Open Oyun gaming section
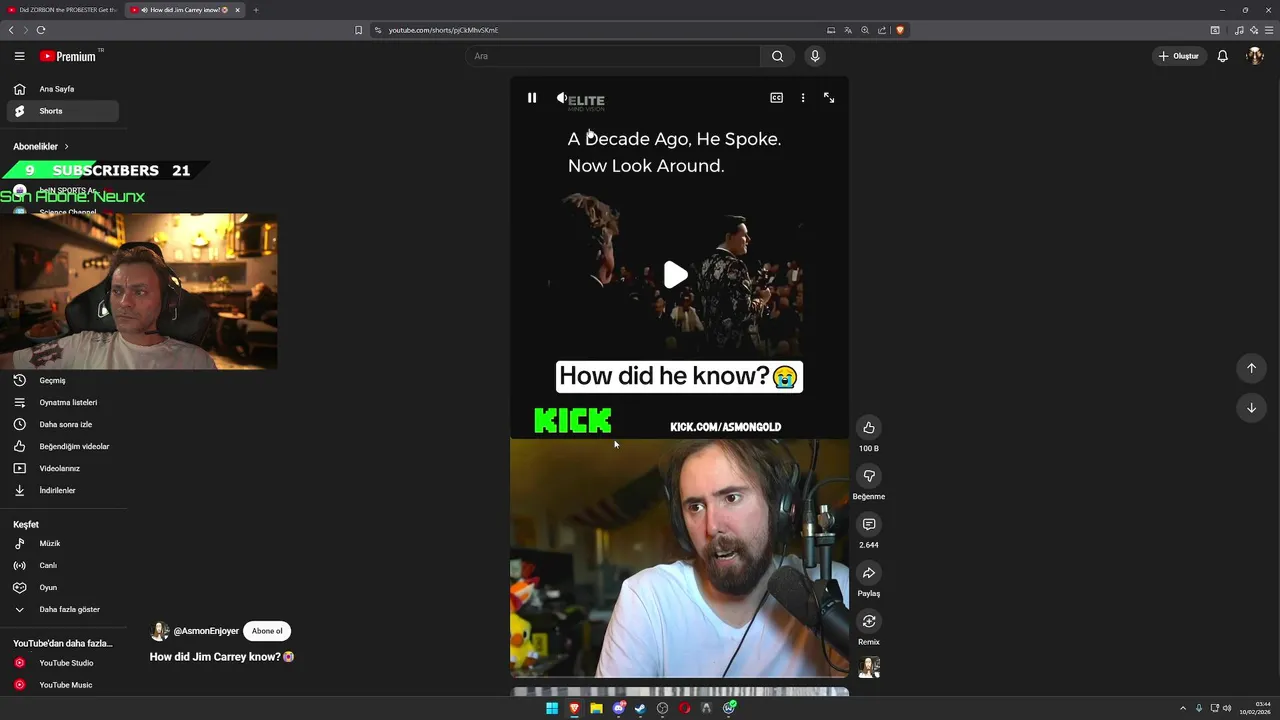The height and width of the screenshot is (720, 1280). [64, 587]
